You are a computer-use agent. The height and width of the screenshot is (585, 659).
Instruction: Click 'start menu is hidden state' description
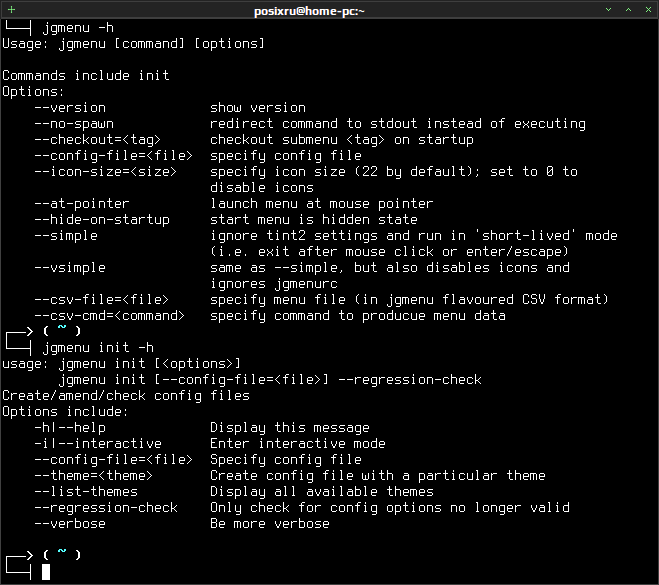pos(314,220)
